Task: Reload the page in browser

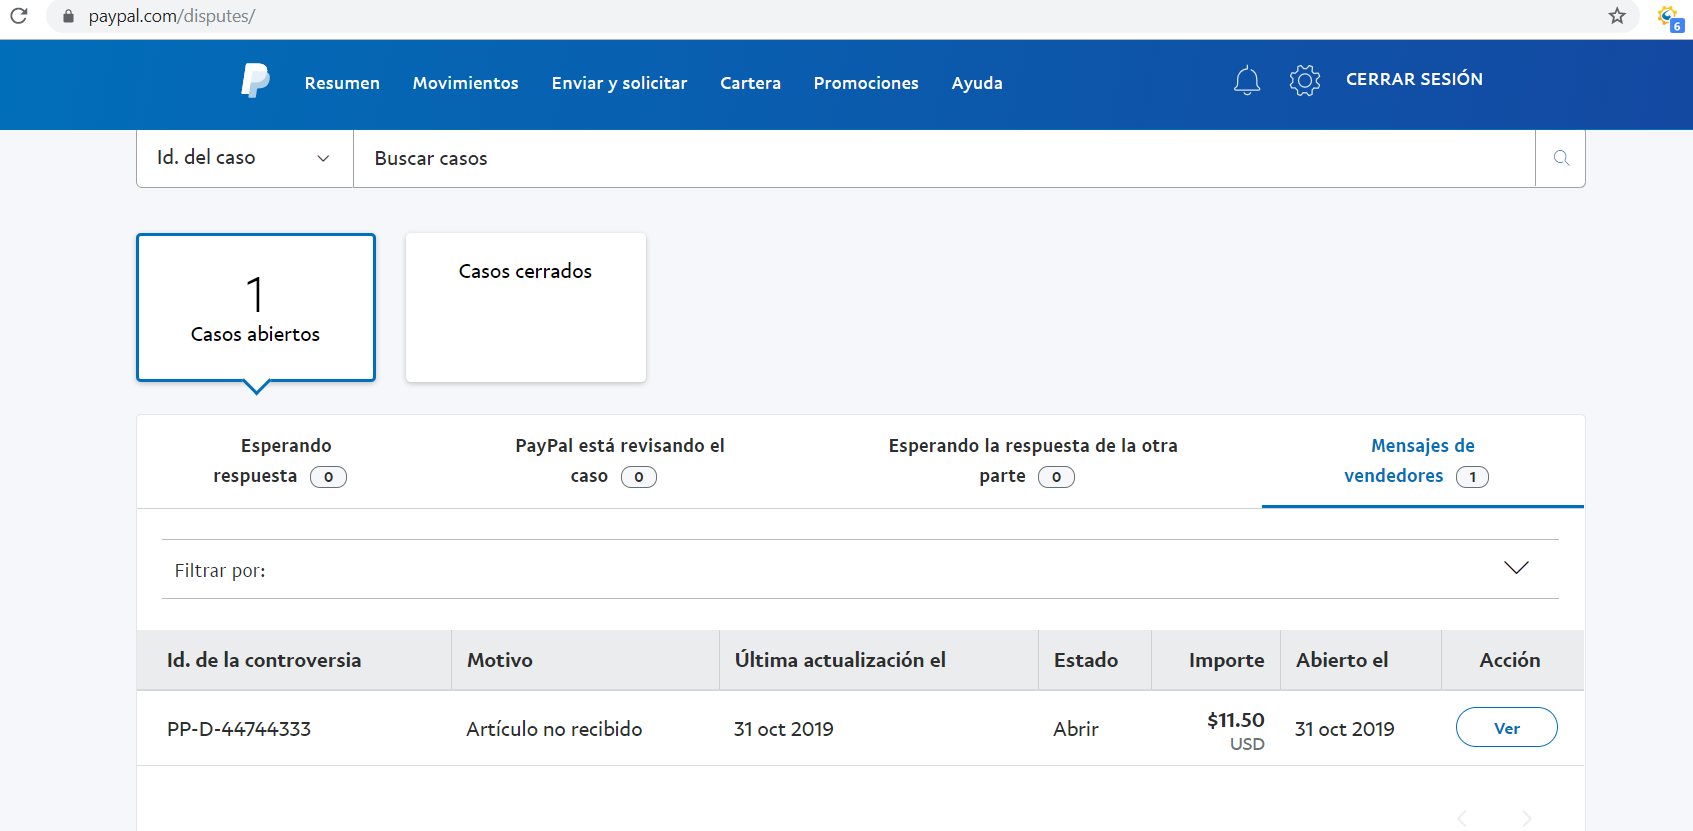Action: [x=19, y=16]
